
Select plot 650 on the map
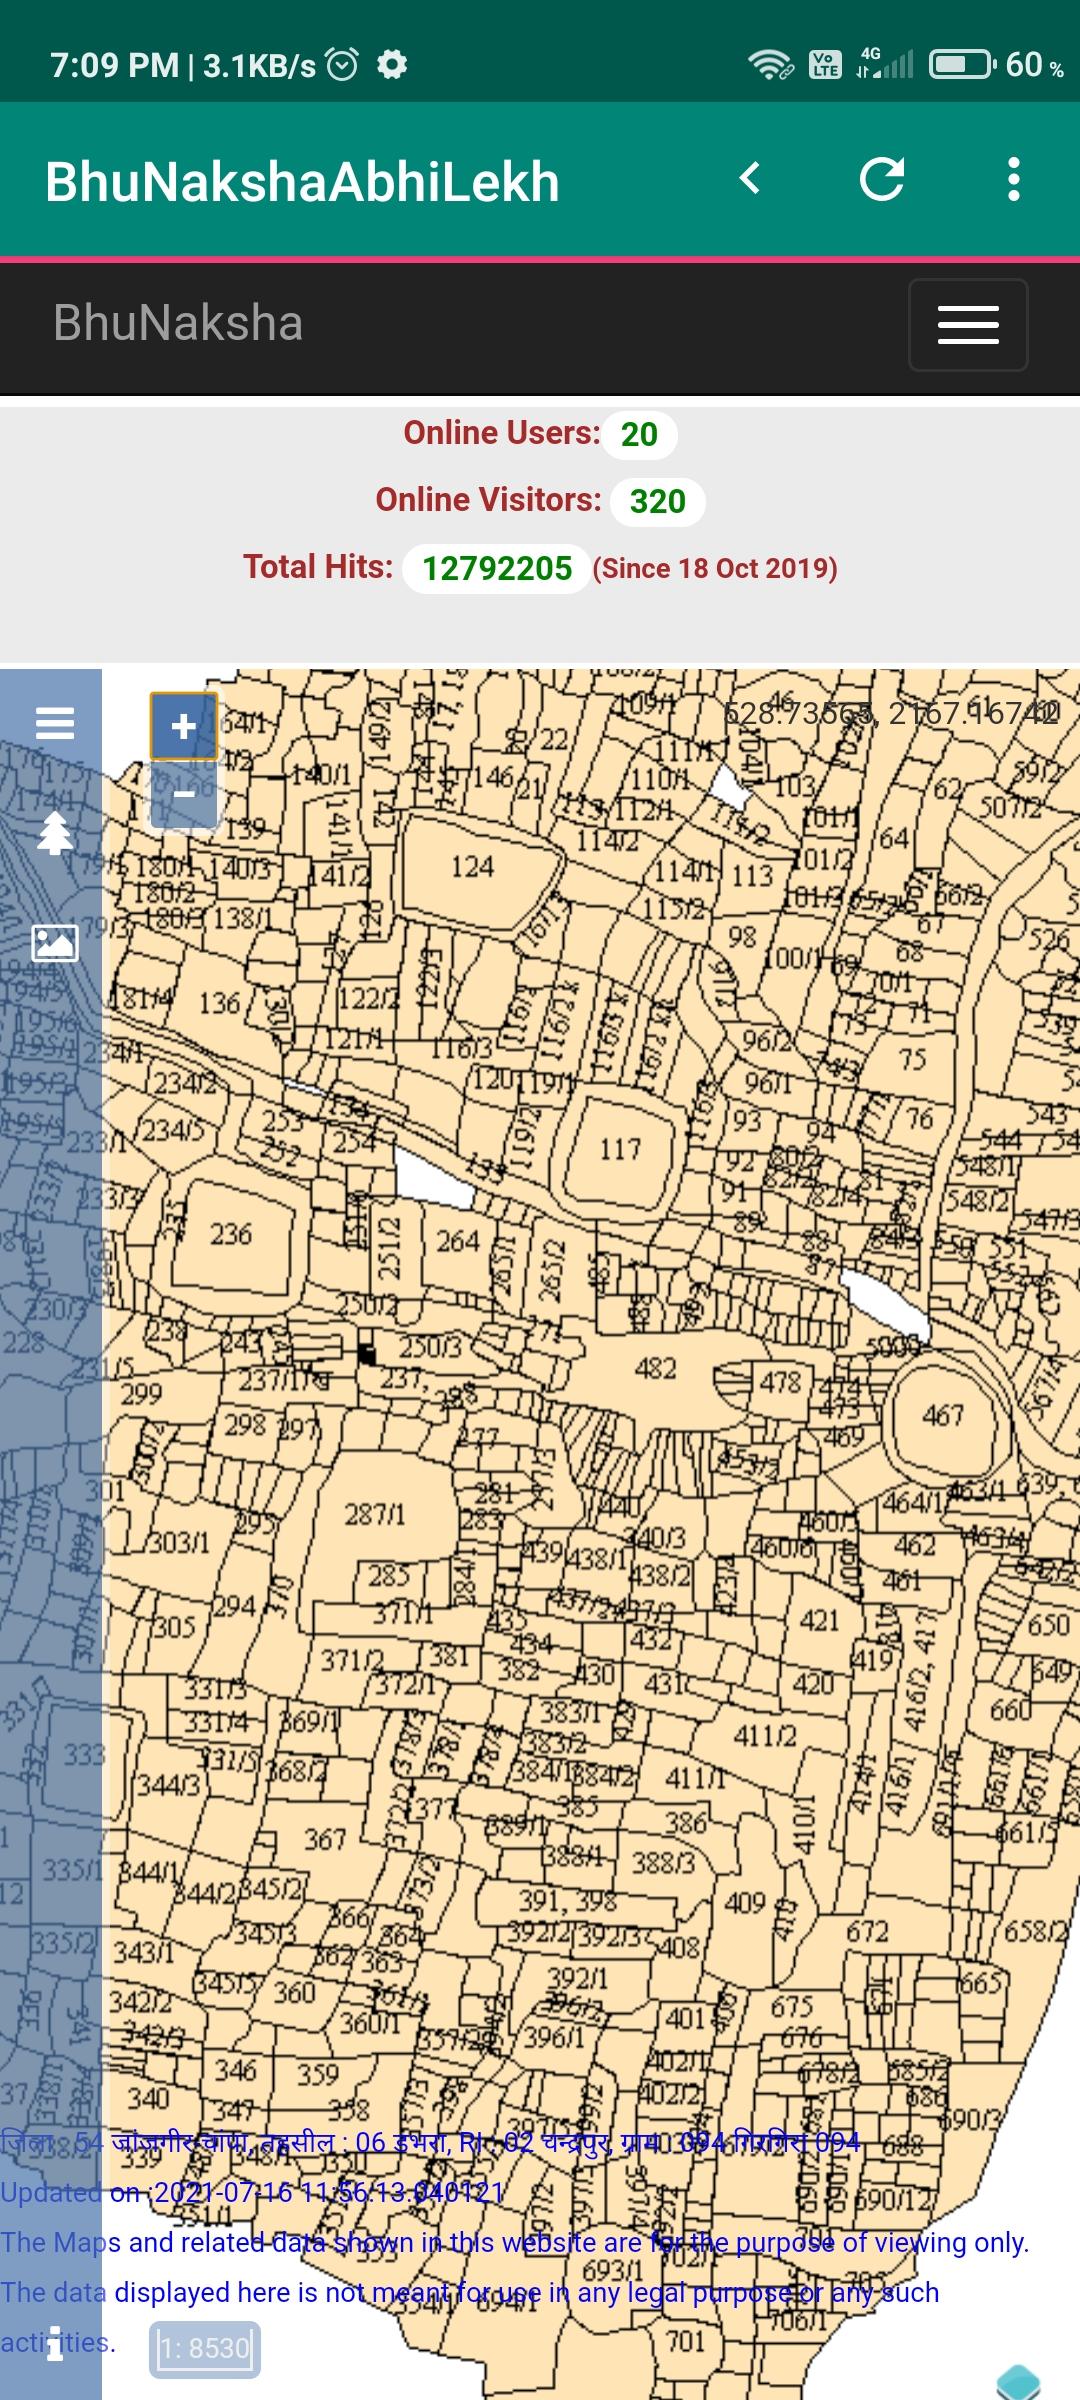pos(1048,1623)
